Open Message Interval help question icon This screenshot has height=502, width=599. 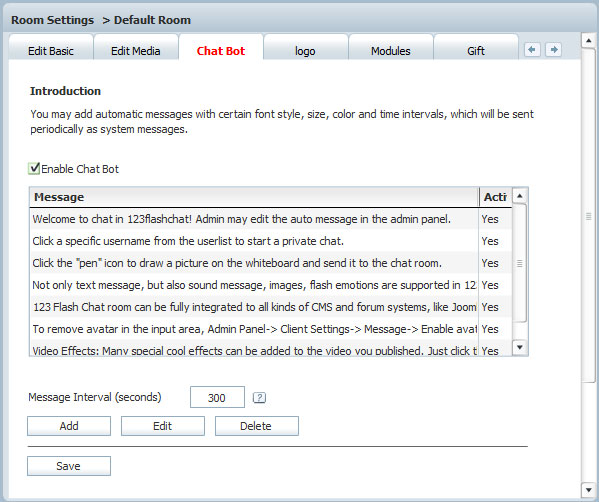point(259,398)
